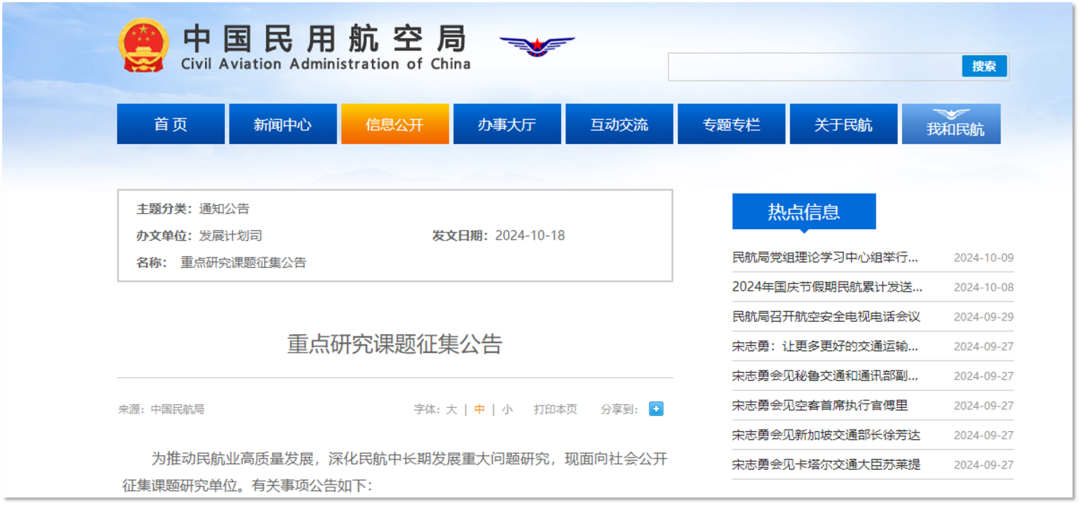Navigate to 关于民航 about page
The image size is (1080, 505).
click(x=842, y=125)
